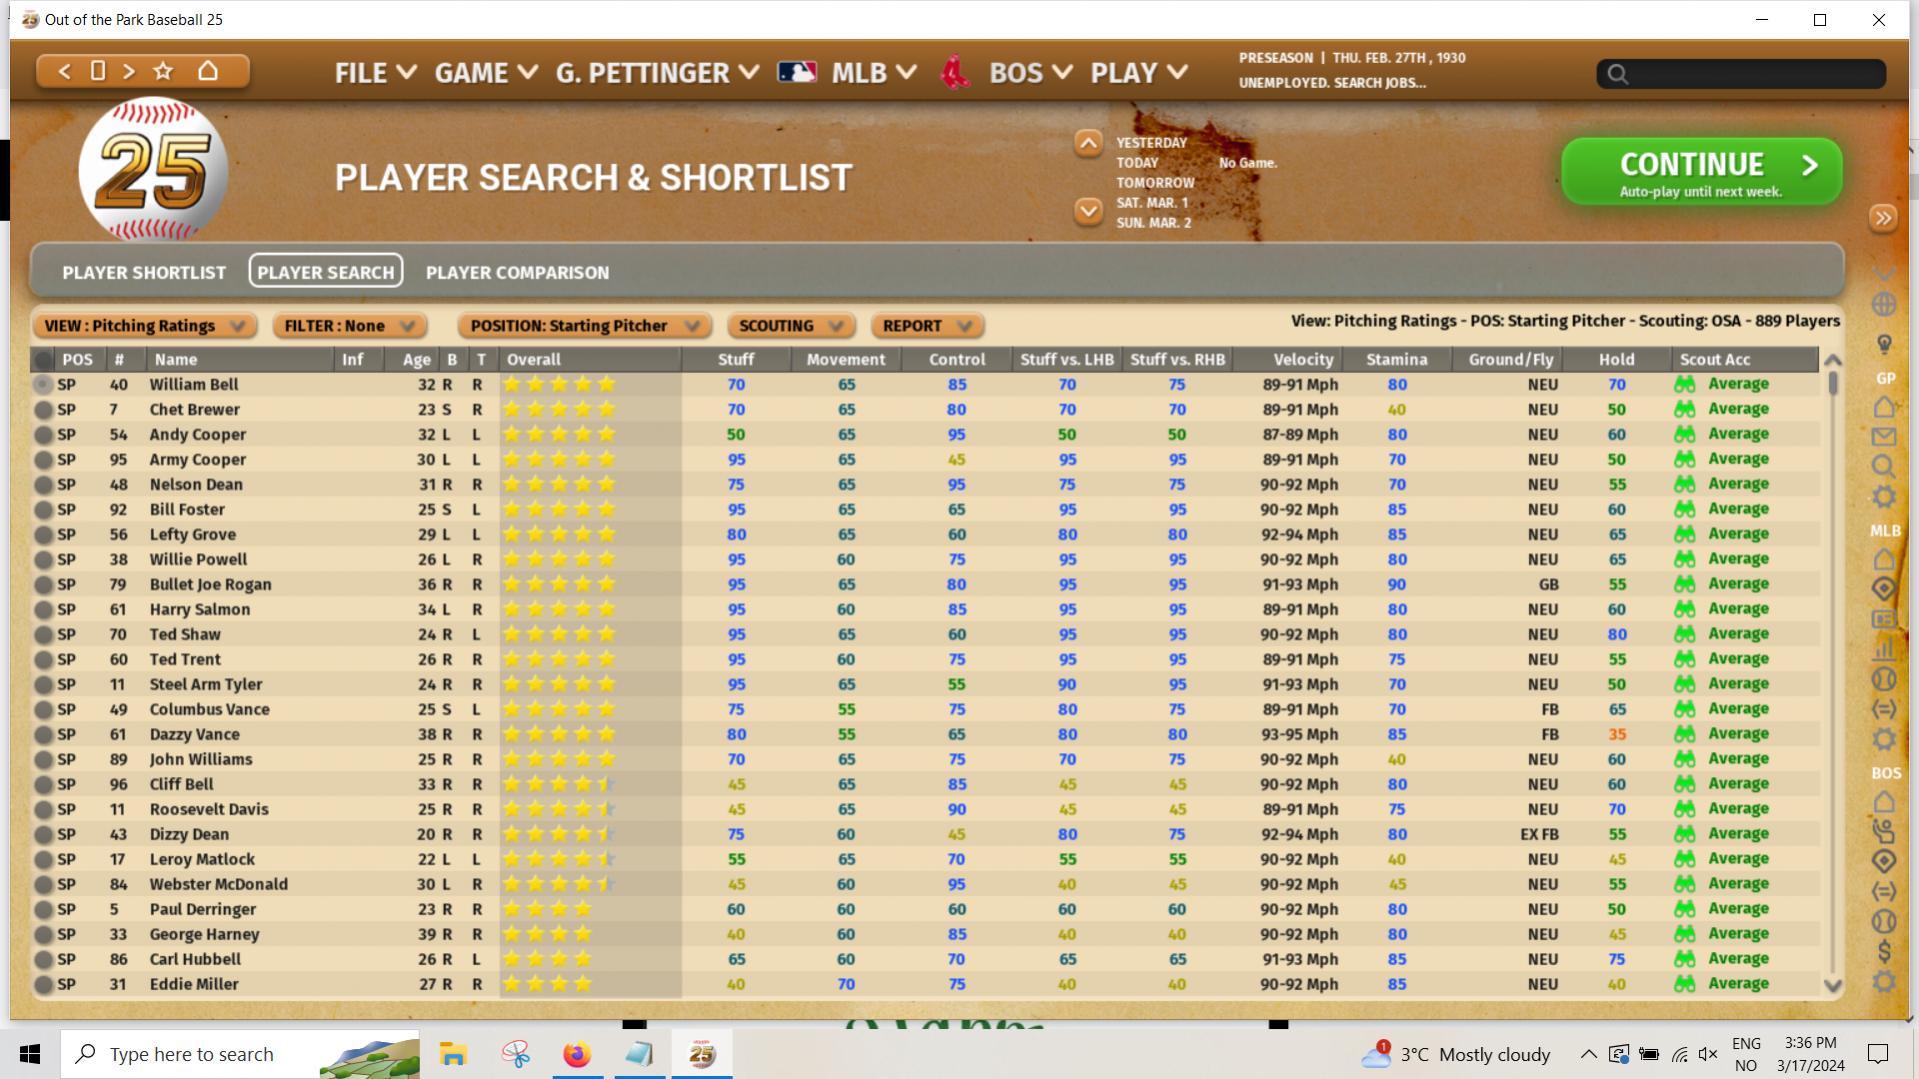Viewport: 1919px width, 1079px height.
Task: Open the mail envelope icon in sidebar
Action: pos(1884,437)
